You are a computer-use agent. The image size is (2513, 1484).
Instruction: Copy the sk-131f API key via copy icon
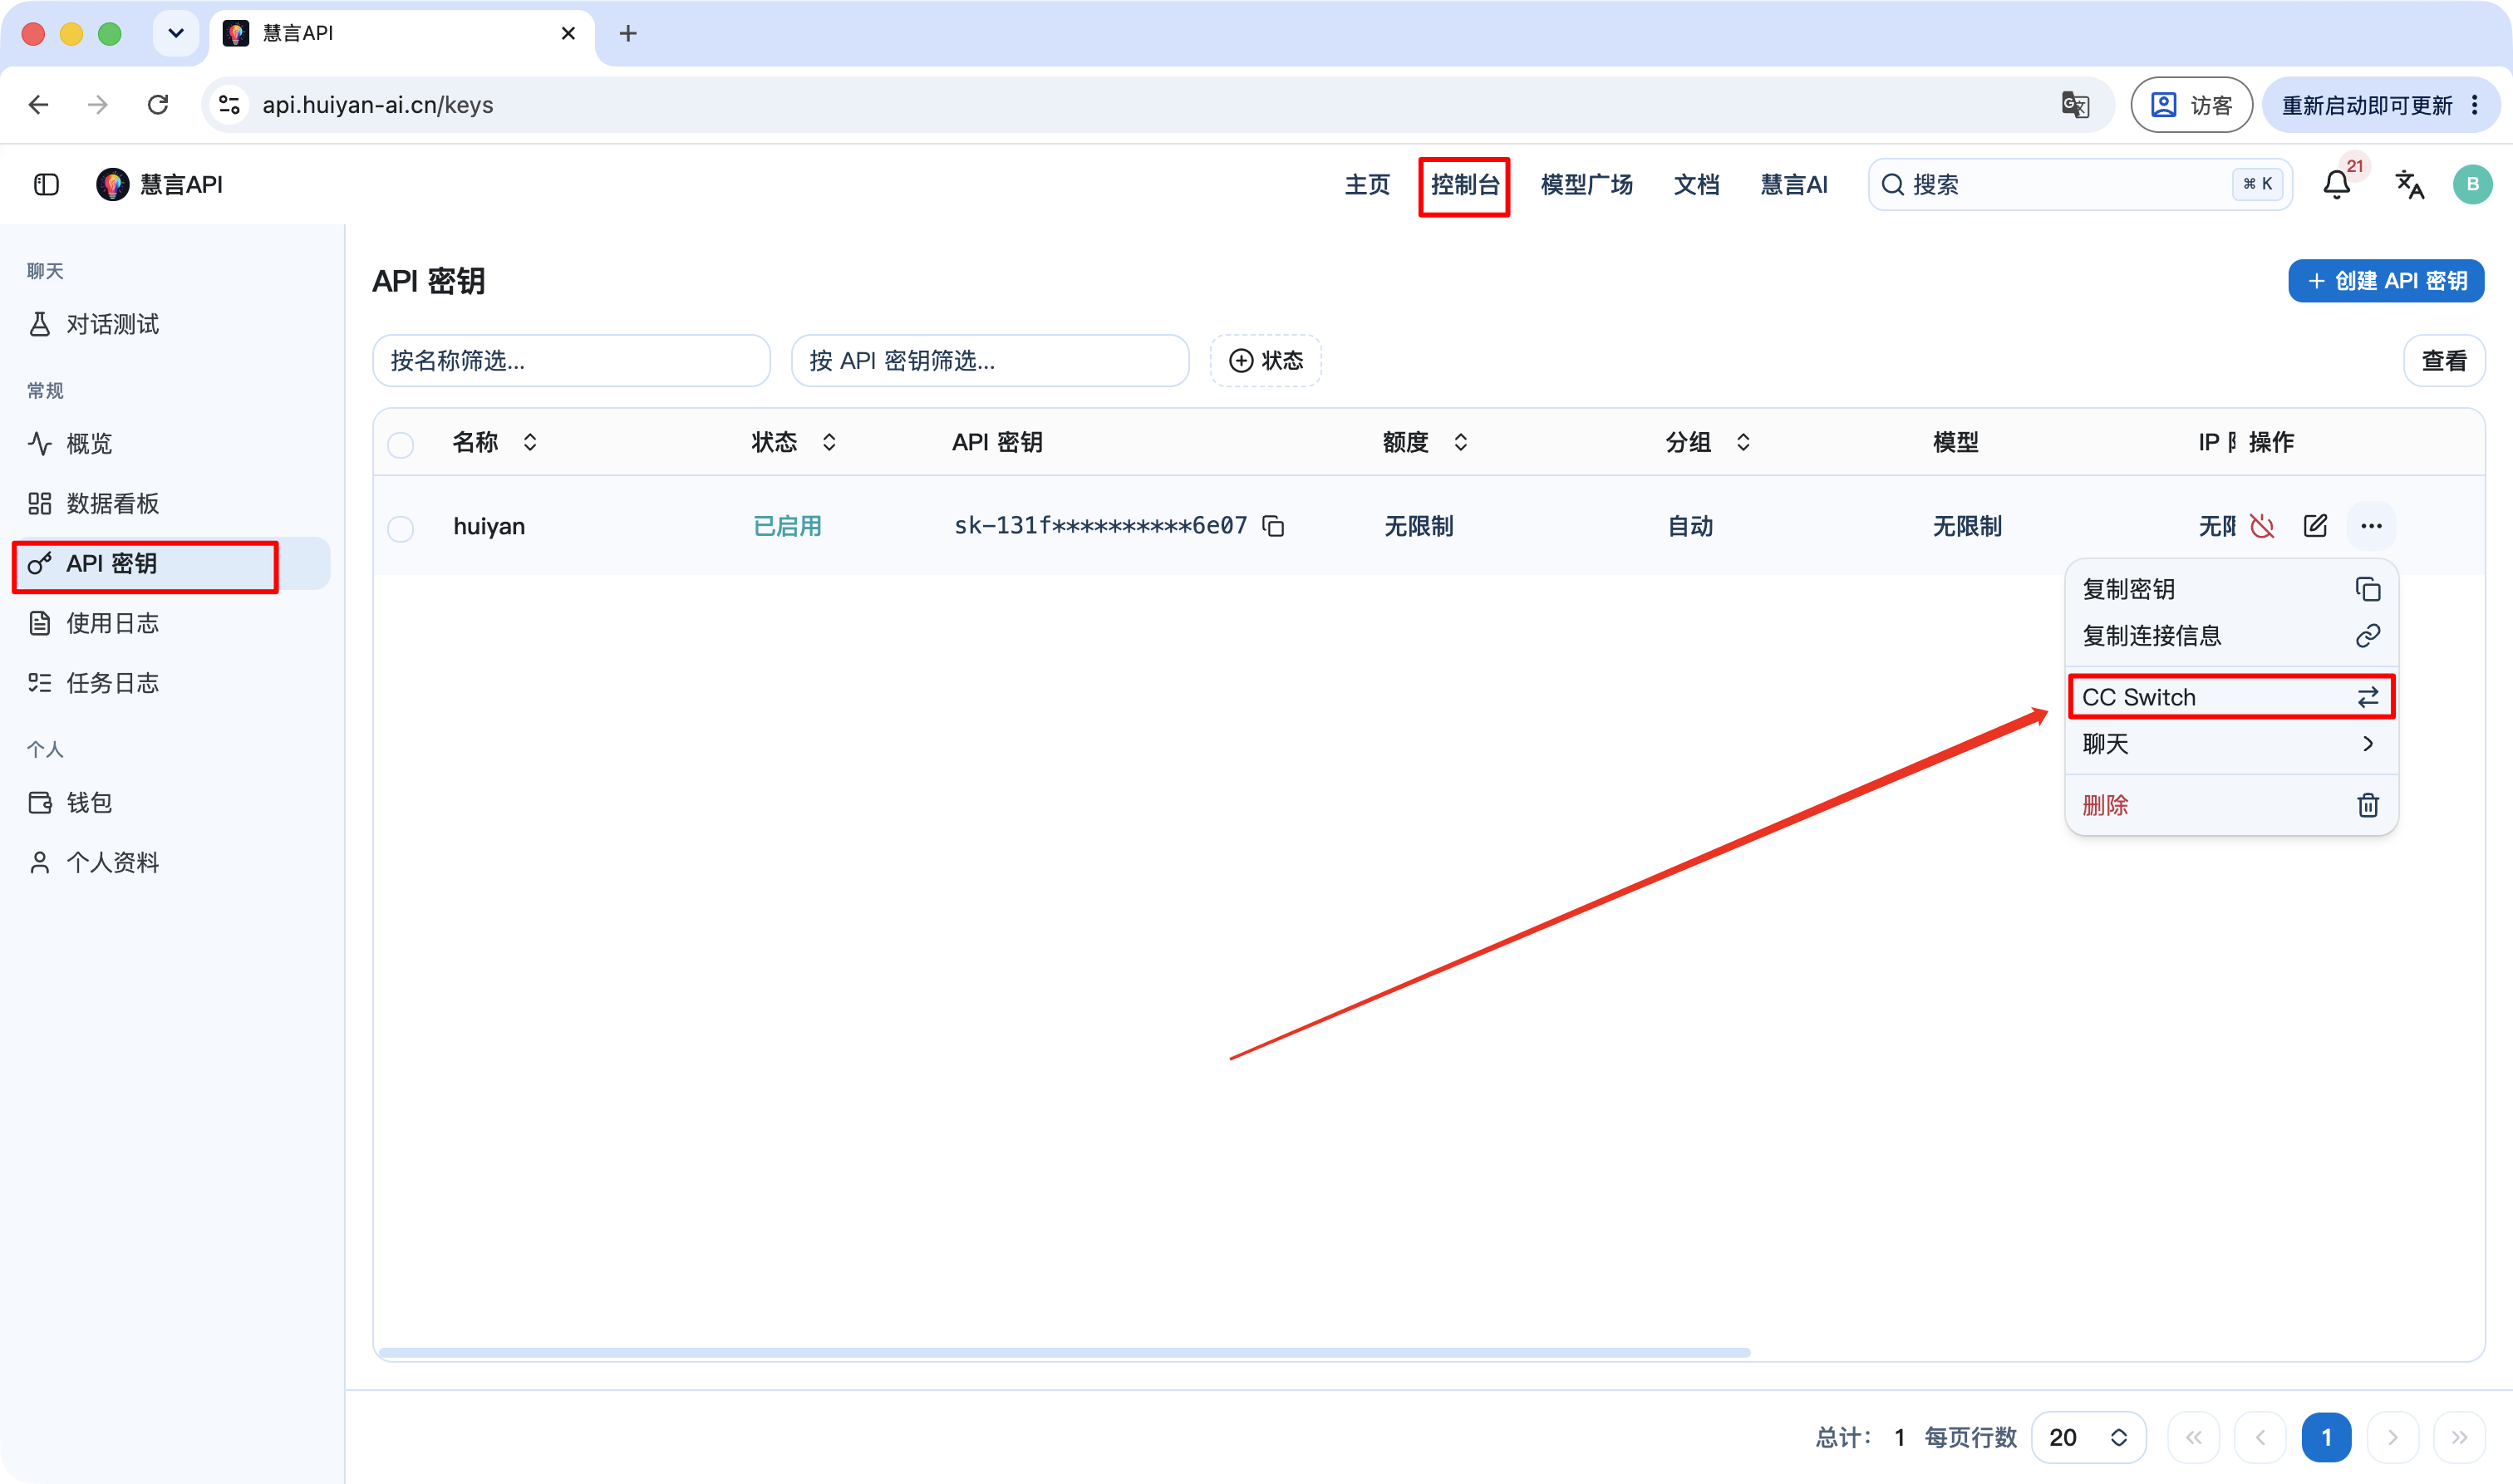point(1273,526)
